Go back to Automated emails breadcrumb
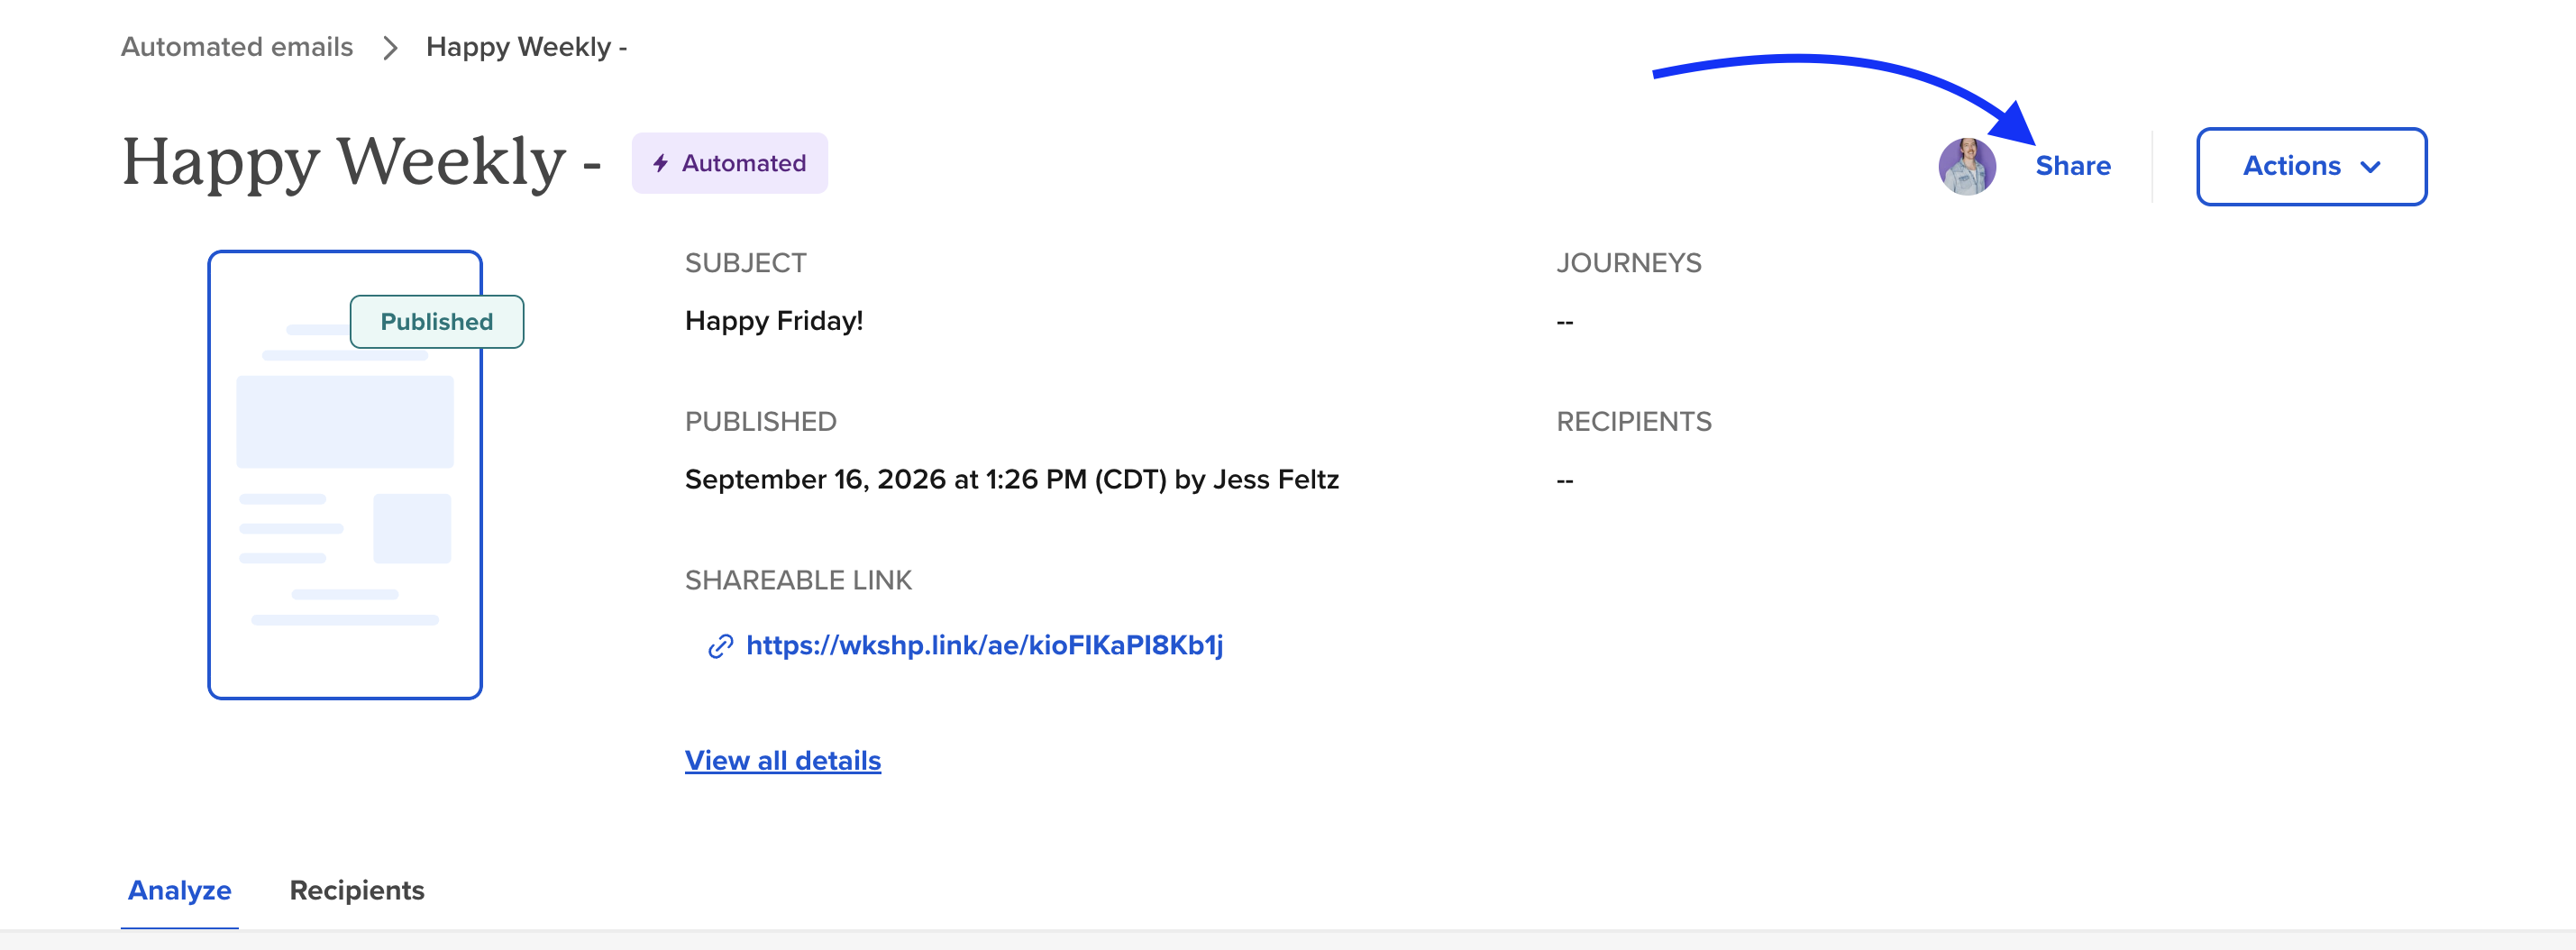The image size is (2576, 950). click(237, 47)
